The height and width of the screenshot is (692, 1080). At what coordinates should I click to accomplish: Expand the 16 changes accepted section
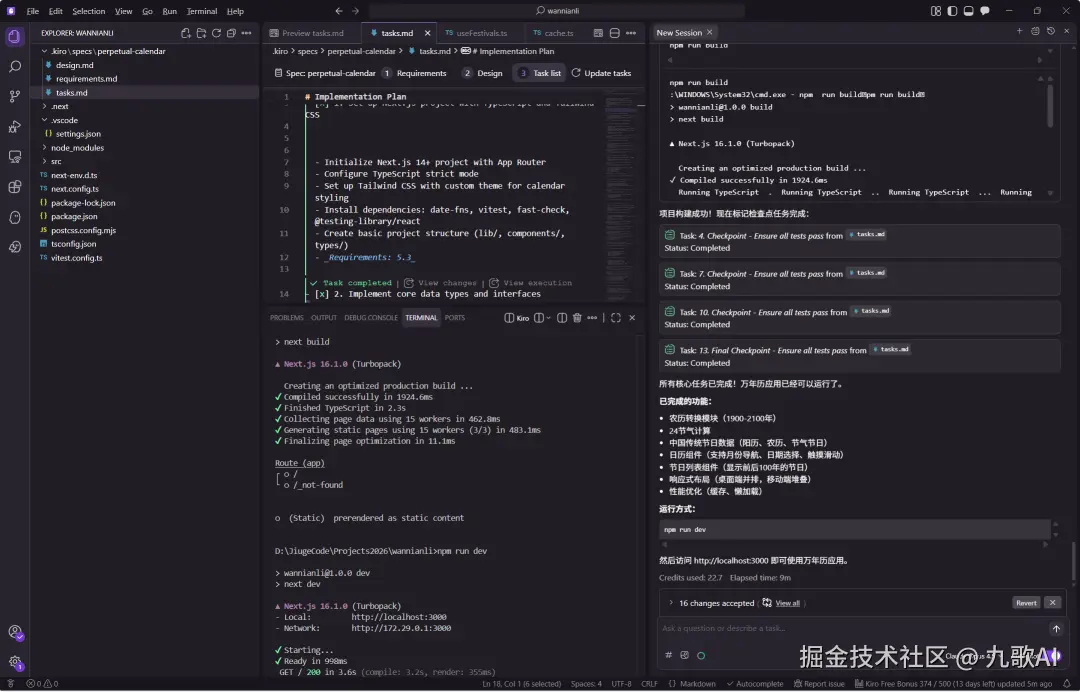click(x=671, y=603)
